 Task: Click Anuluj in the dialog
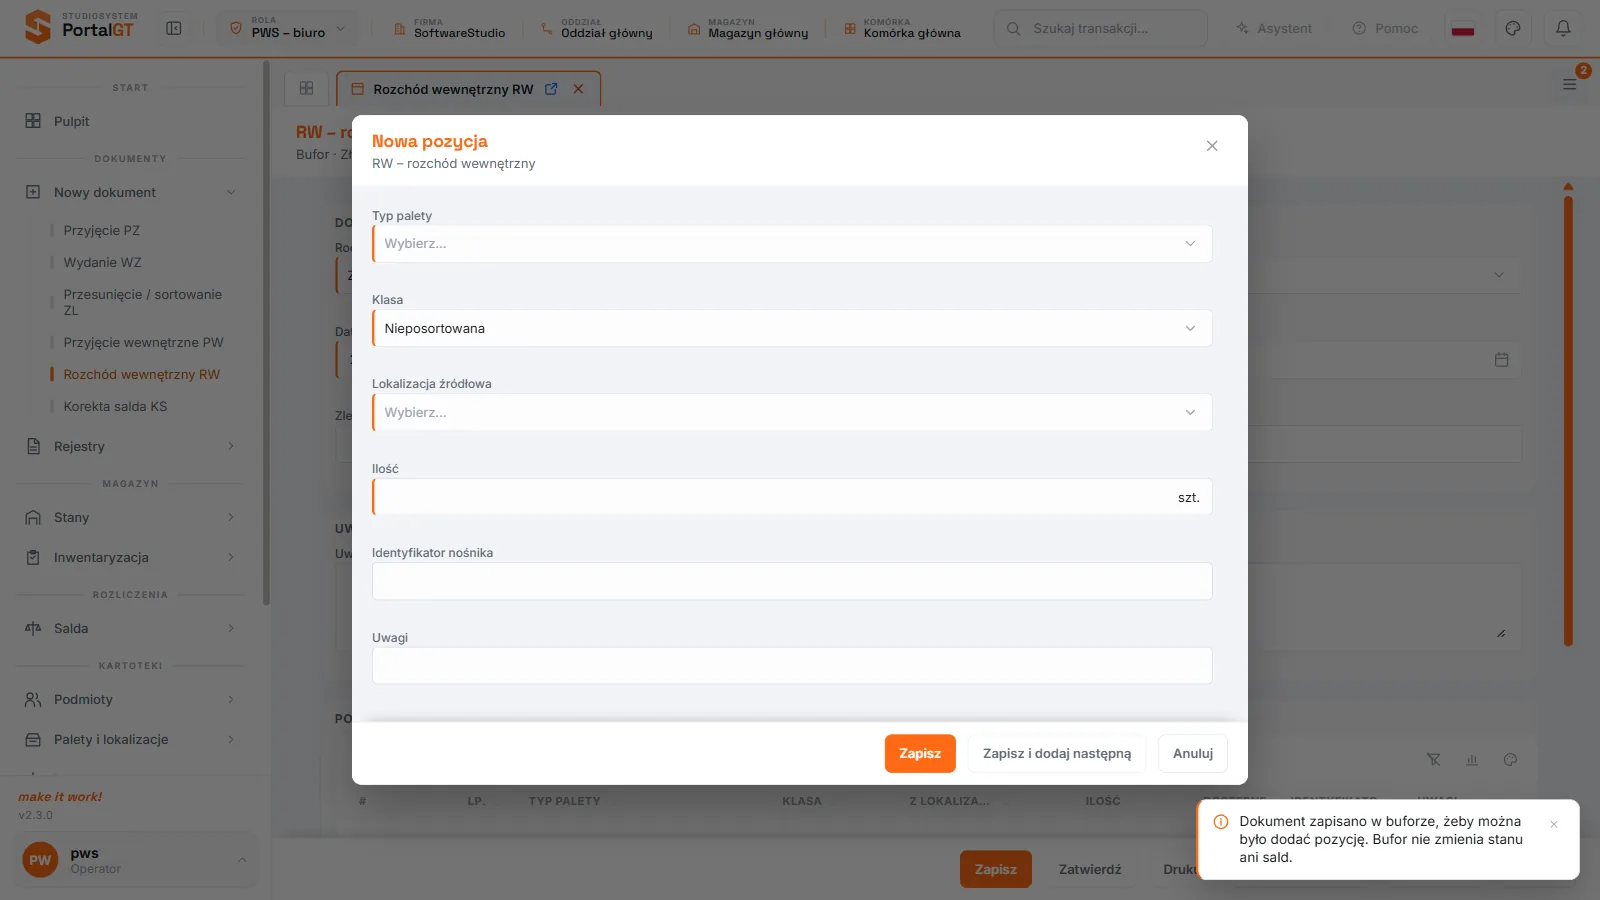click(1193, 753)
